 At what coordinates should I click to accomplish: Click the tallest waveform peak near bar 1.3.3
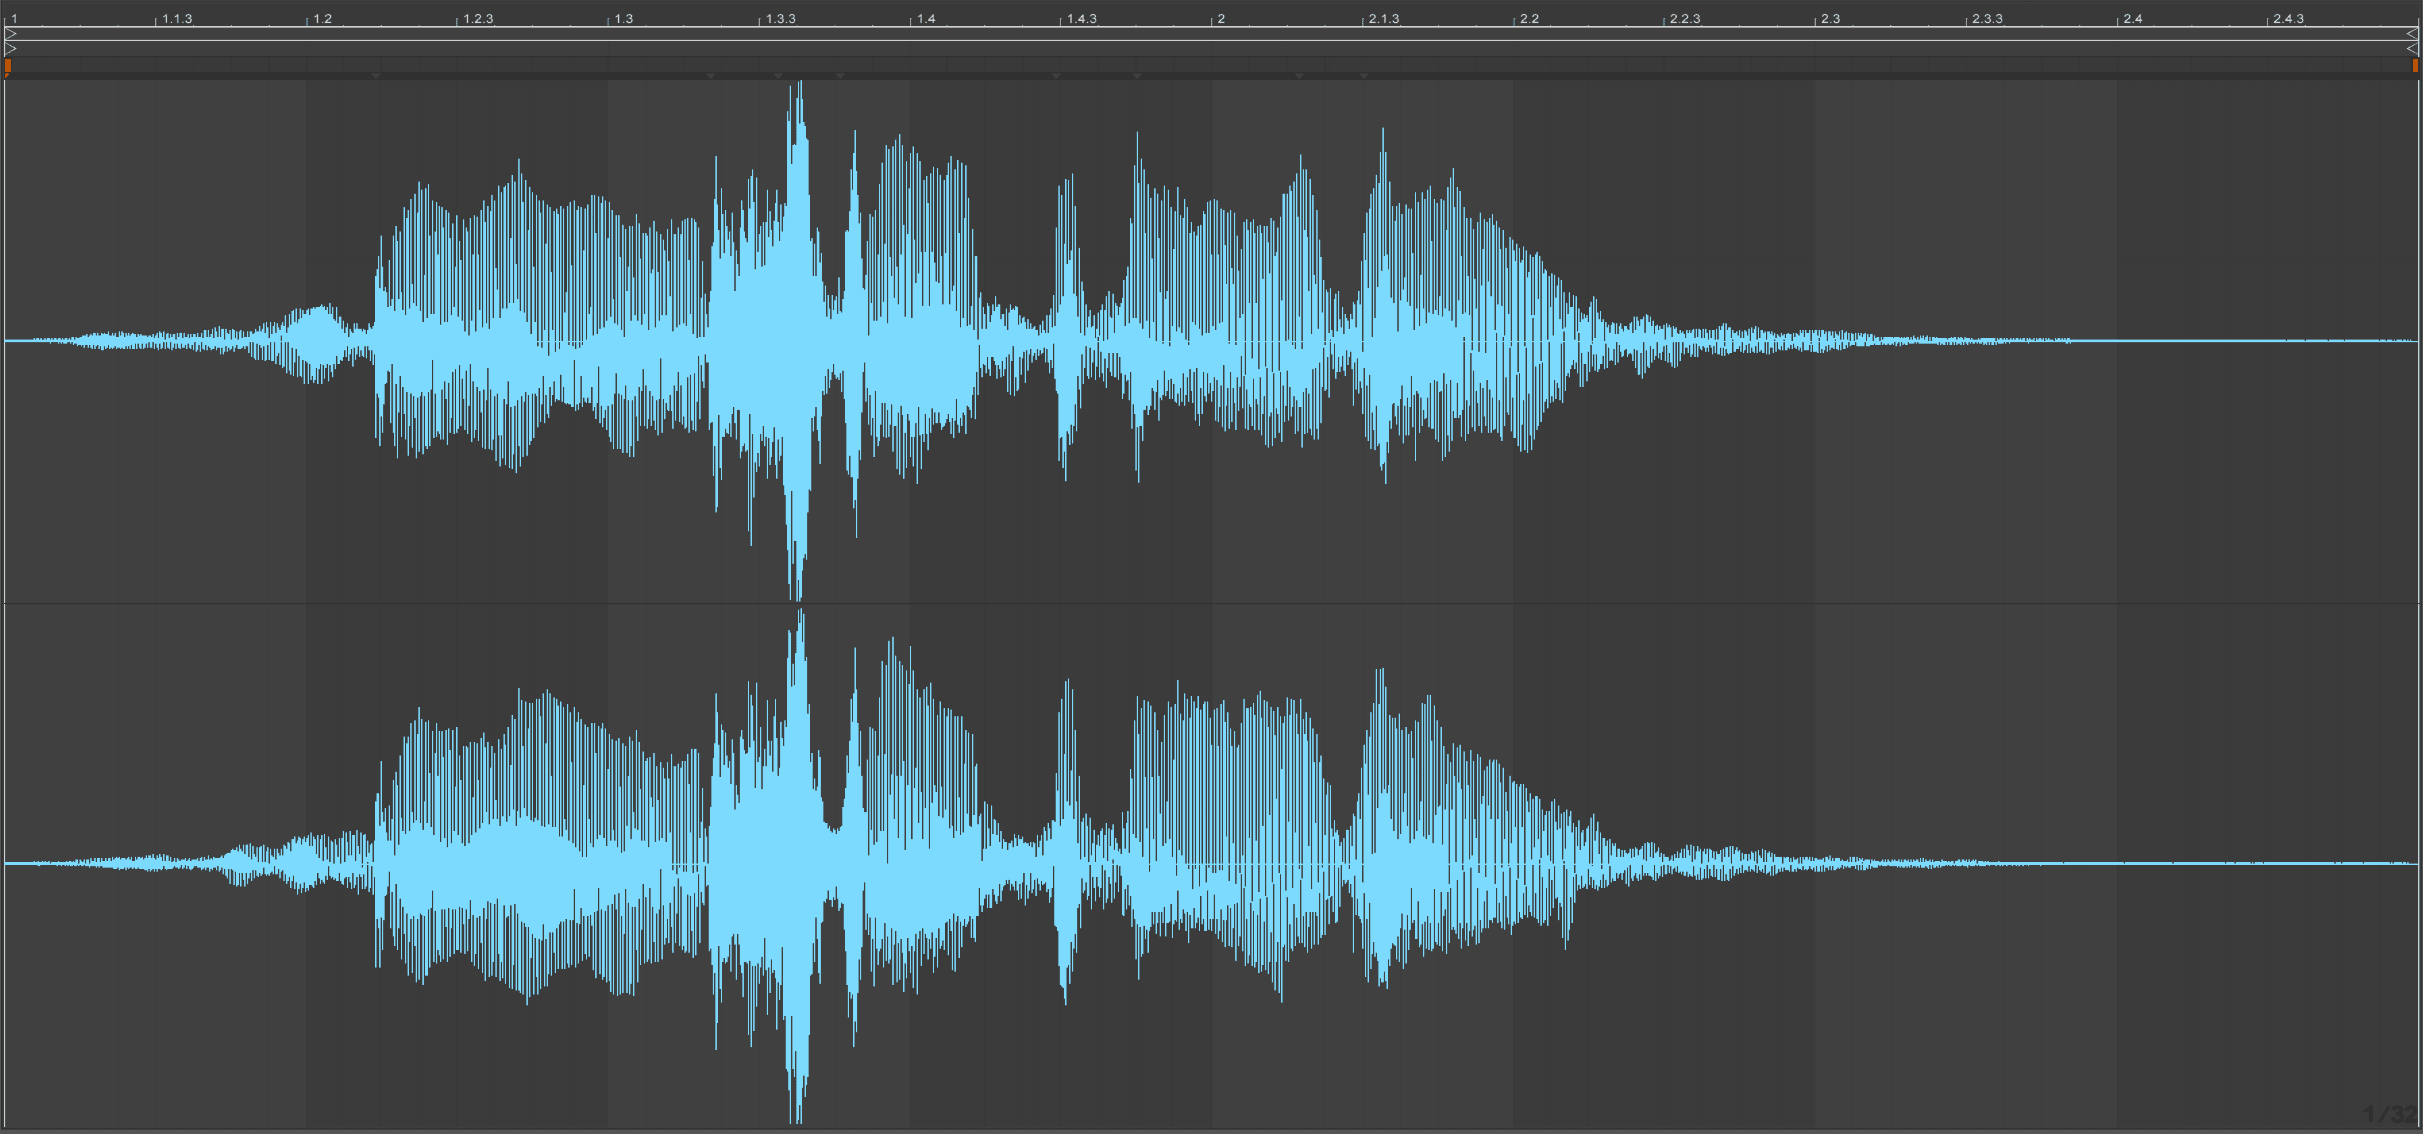pos(798,130)
